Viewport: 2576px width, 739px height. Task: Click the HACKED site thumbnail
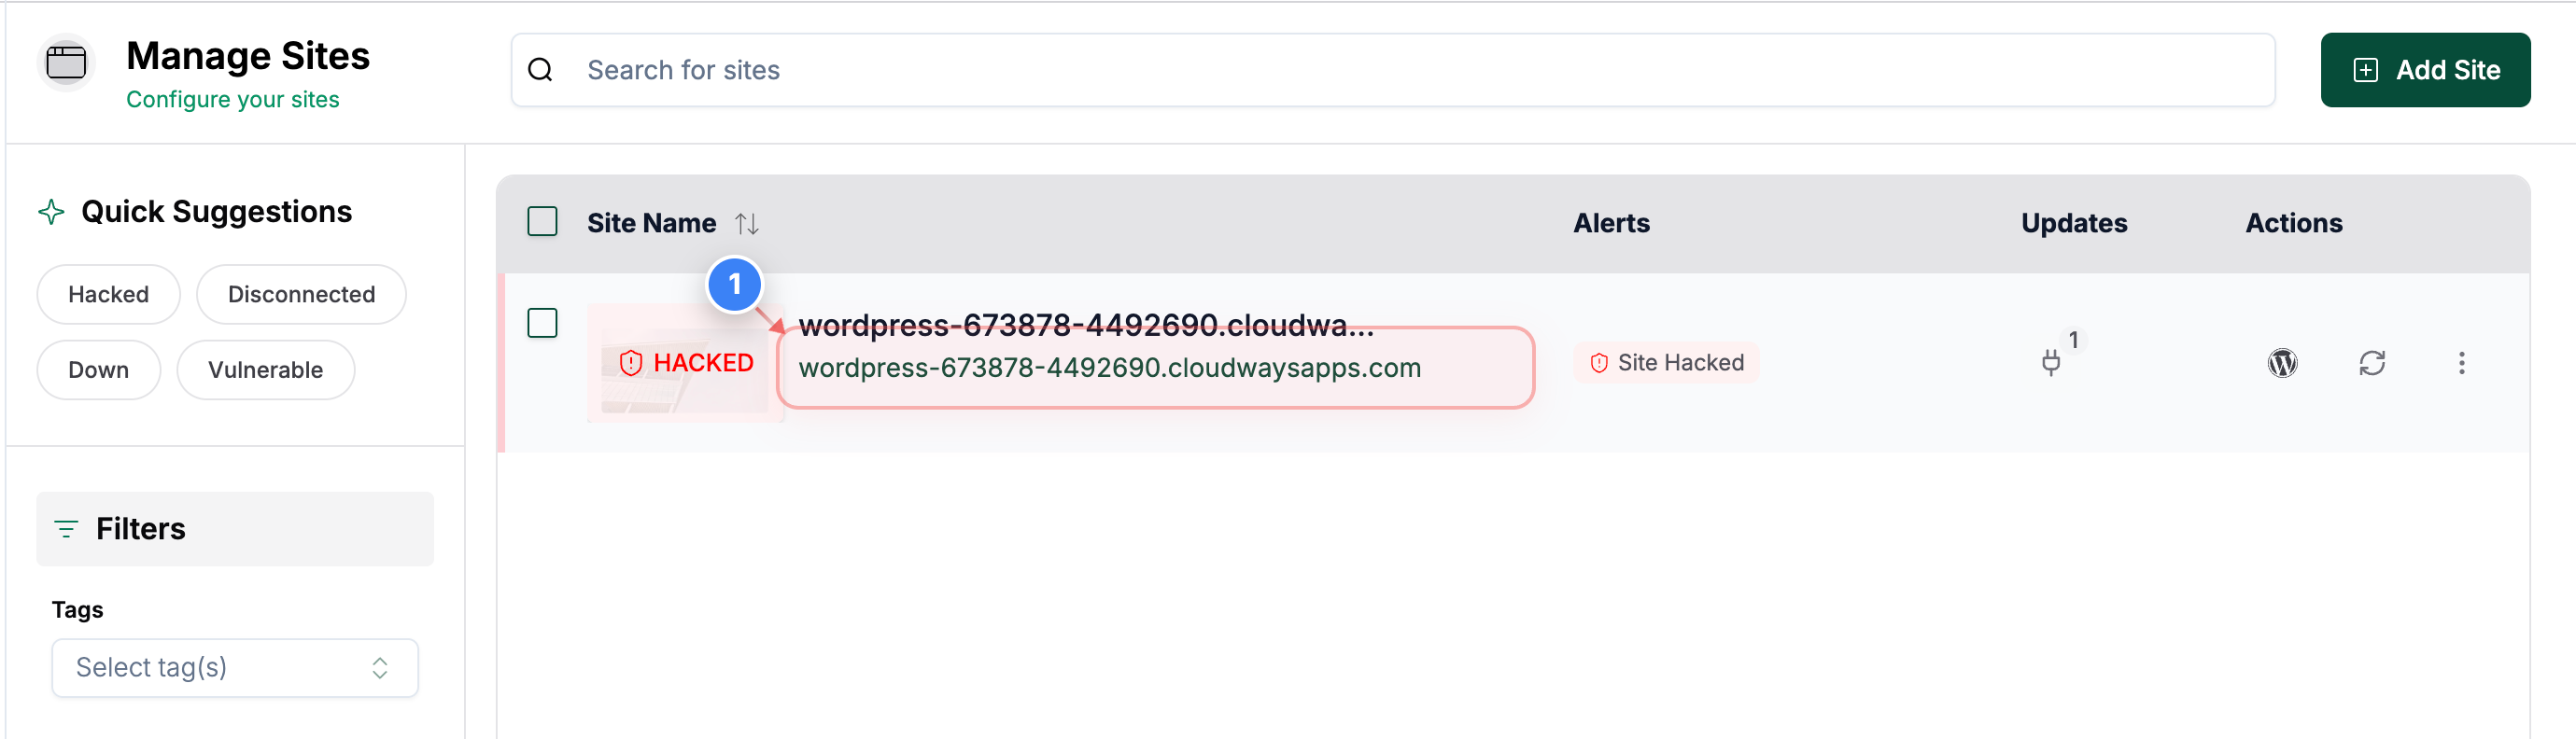(x=685, y=363)
